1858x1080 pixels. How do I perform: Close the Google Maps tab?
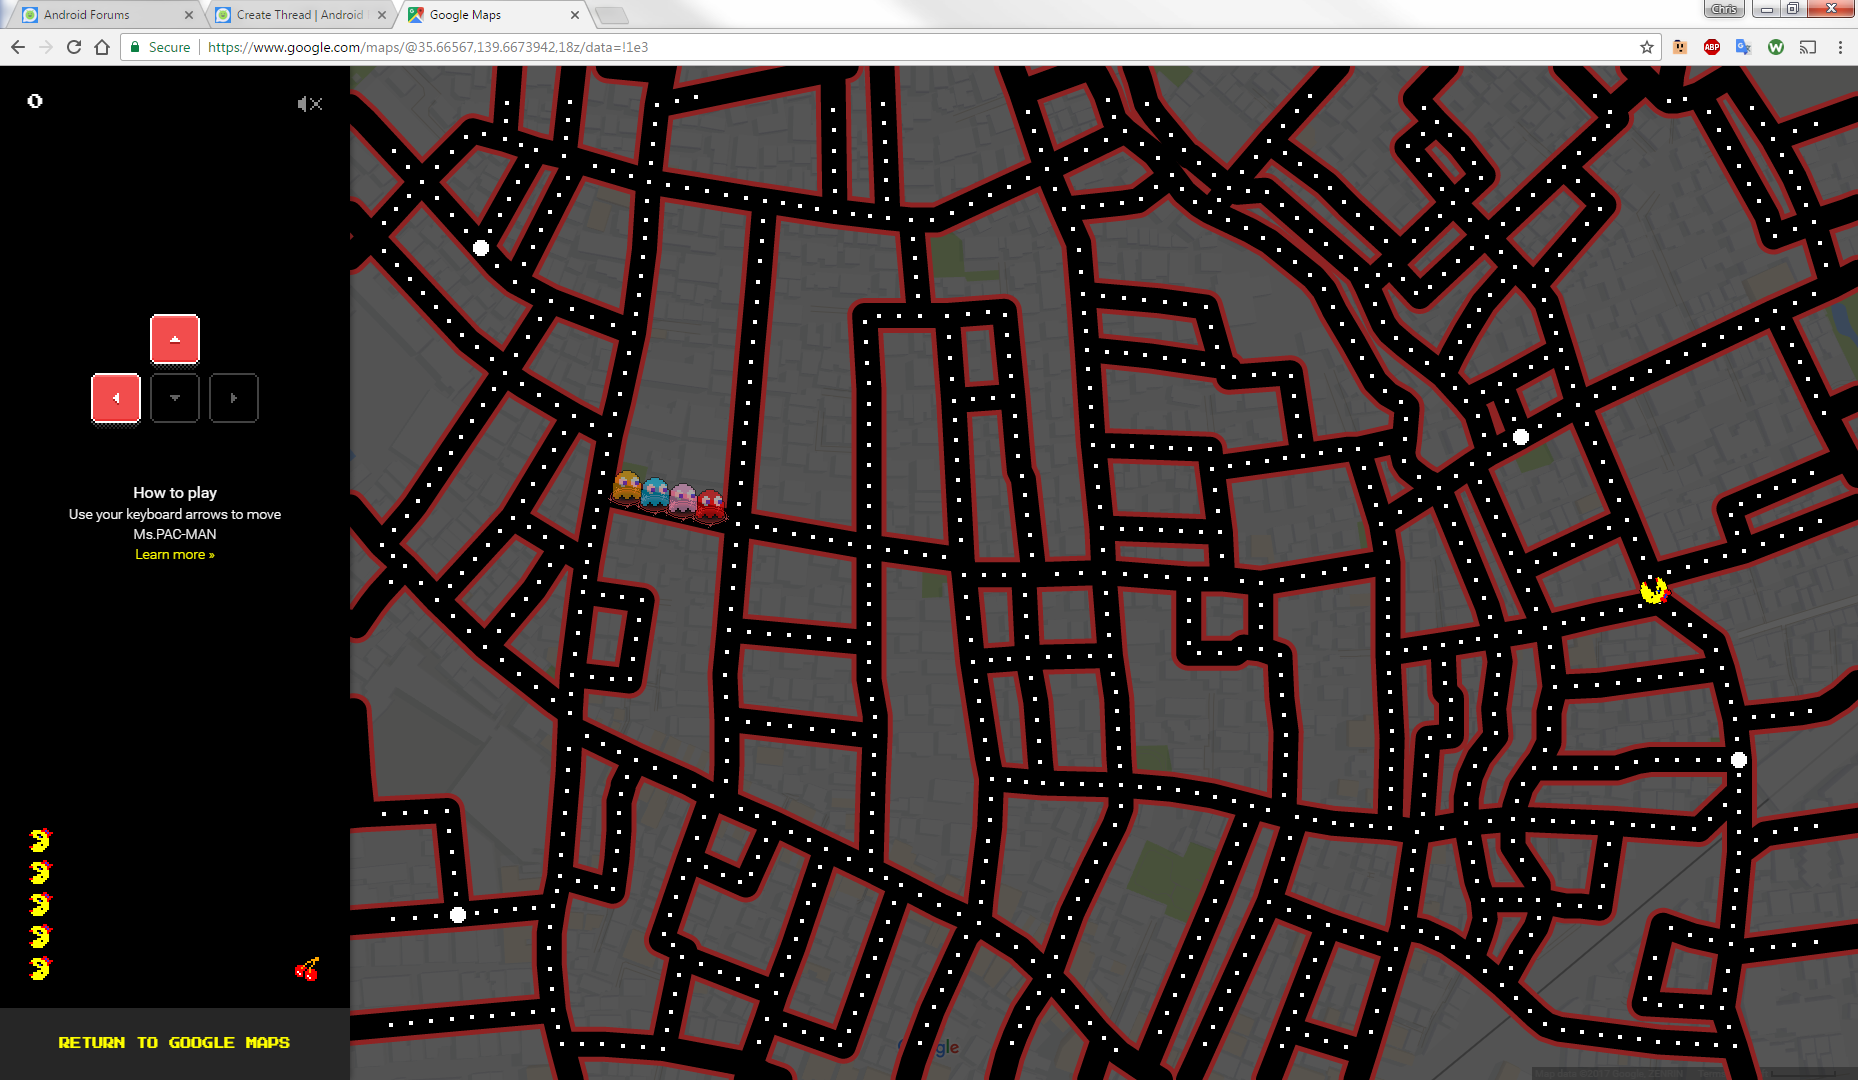tap(574, 15)
